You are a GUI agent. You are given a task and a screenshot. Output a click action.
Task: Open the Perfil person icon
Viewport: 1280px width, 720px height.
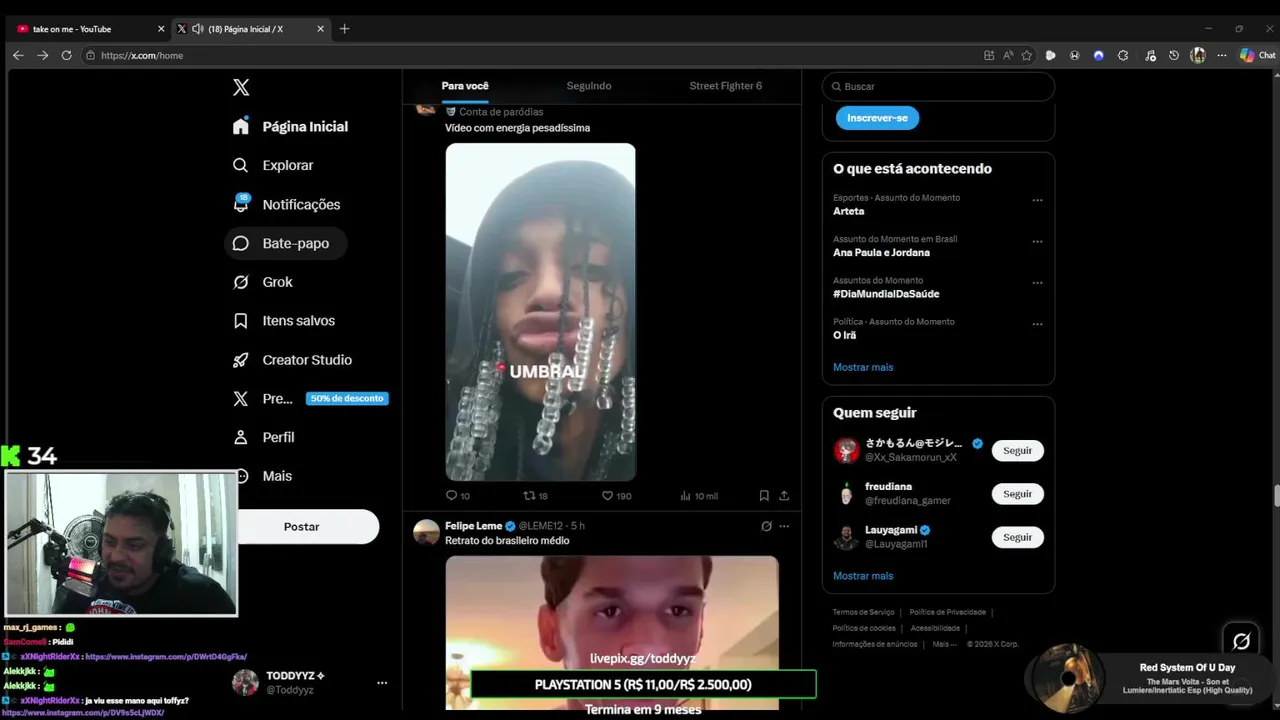click(x=241, y=437)
